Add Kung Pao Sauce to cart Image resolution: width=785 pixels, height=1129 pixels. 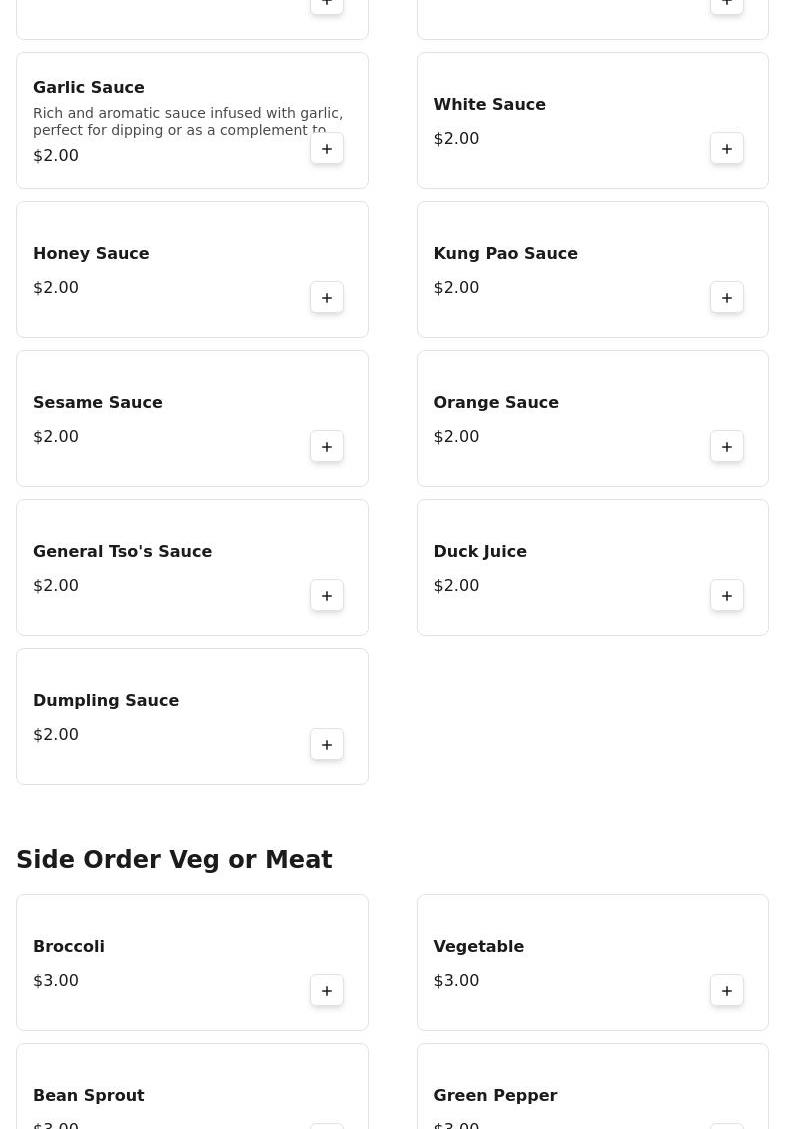tap(727, 298)
